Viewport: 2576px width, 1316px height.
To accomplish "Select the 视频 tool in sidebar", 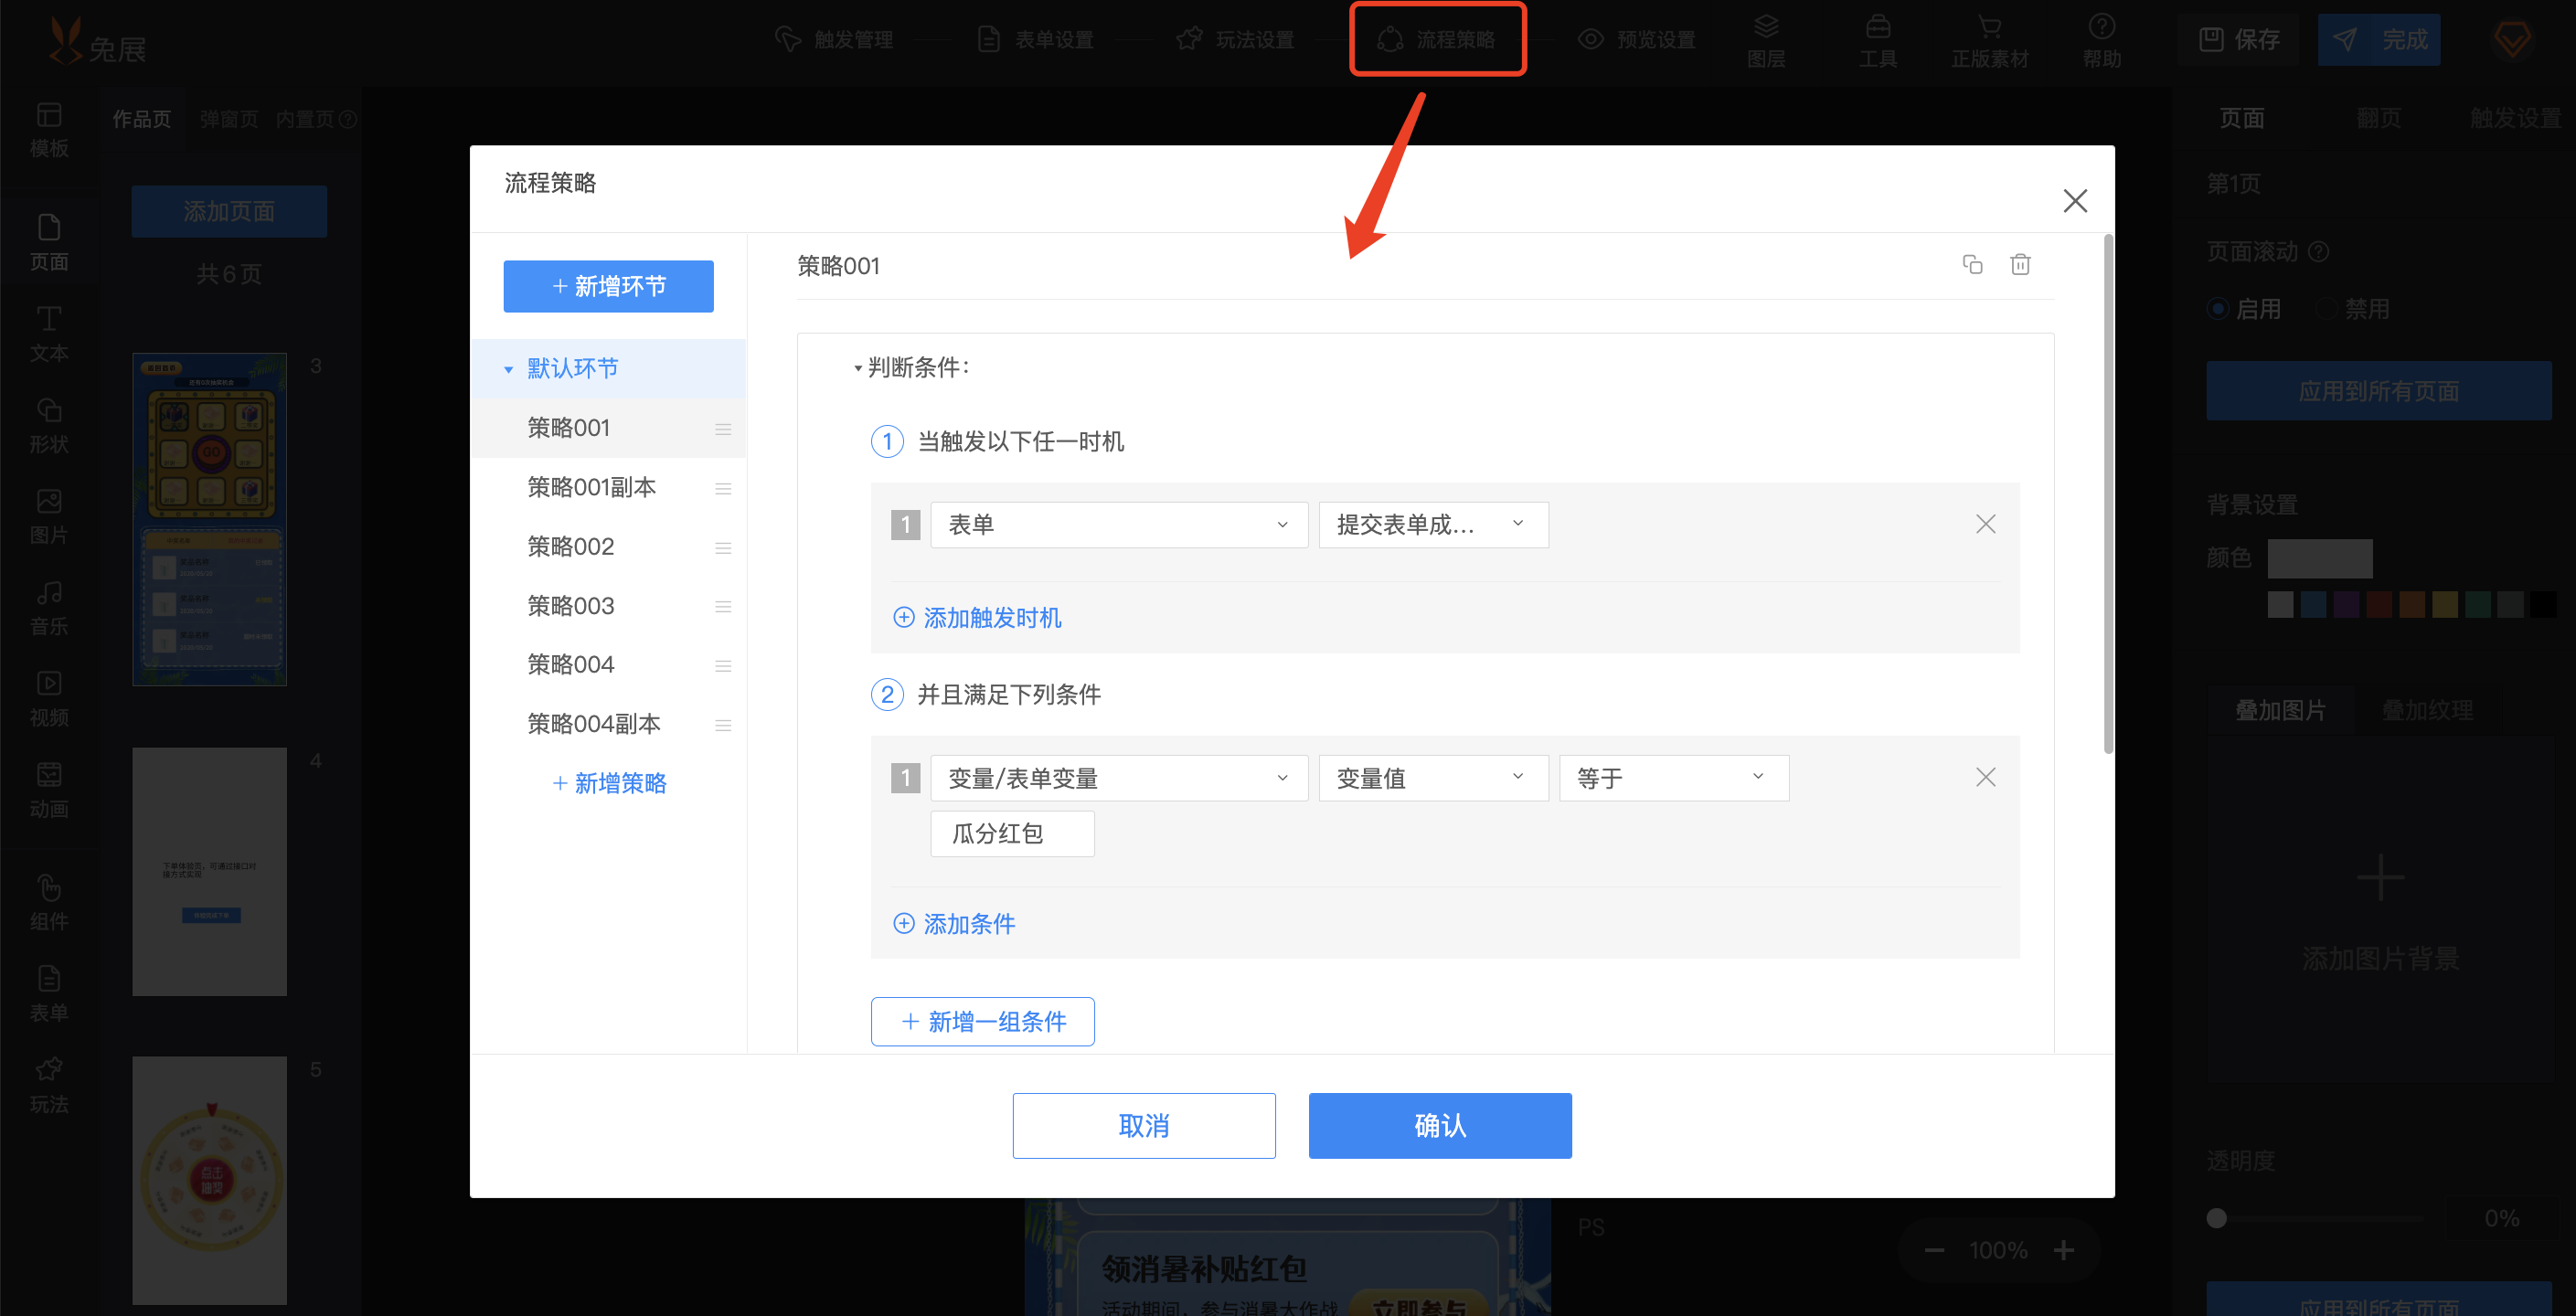I will pyautogui.click(x=49, y=699).
